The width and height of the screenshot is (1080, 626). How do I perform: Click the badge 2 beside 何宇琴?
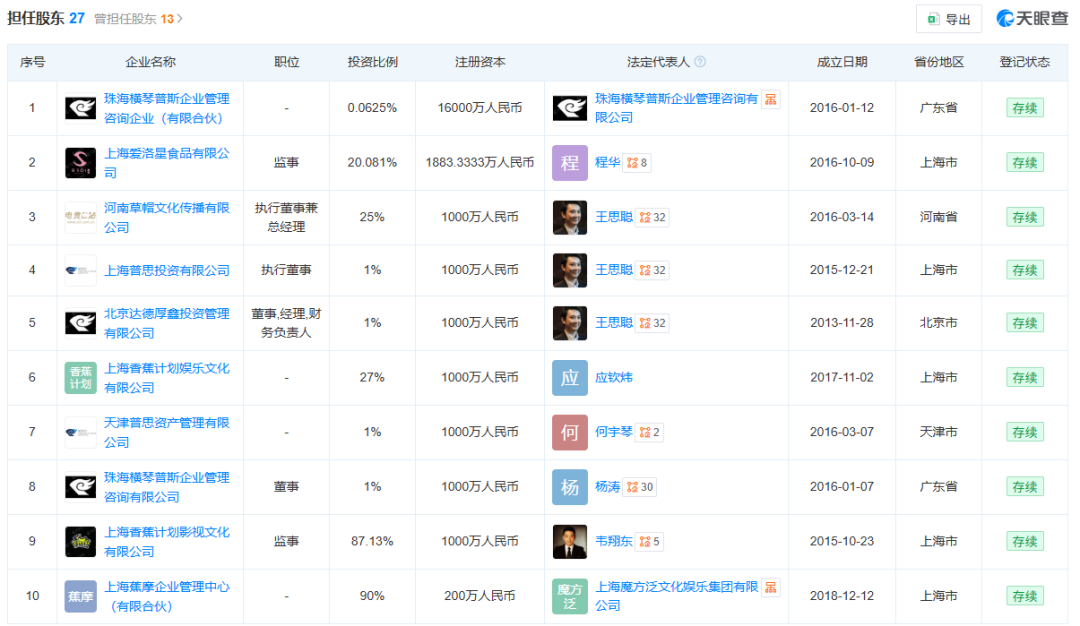[650, 432]
